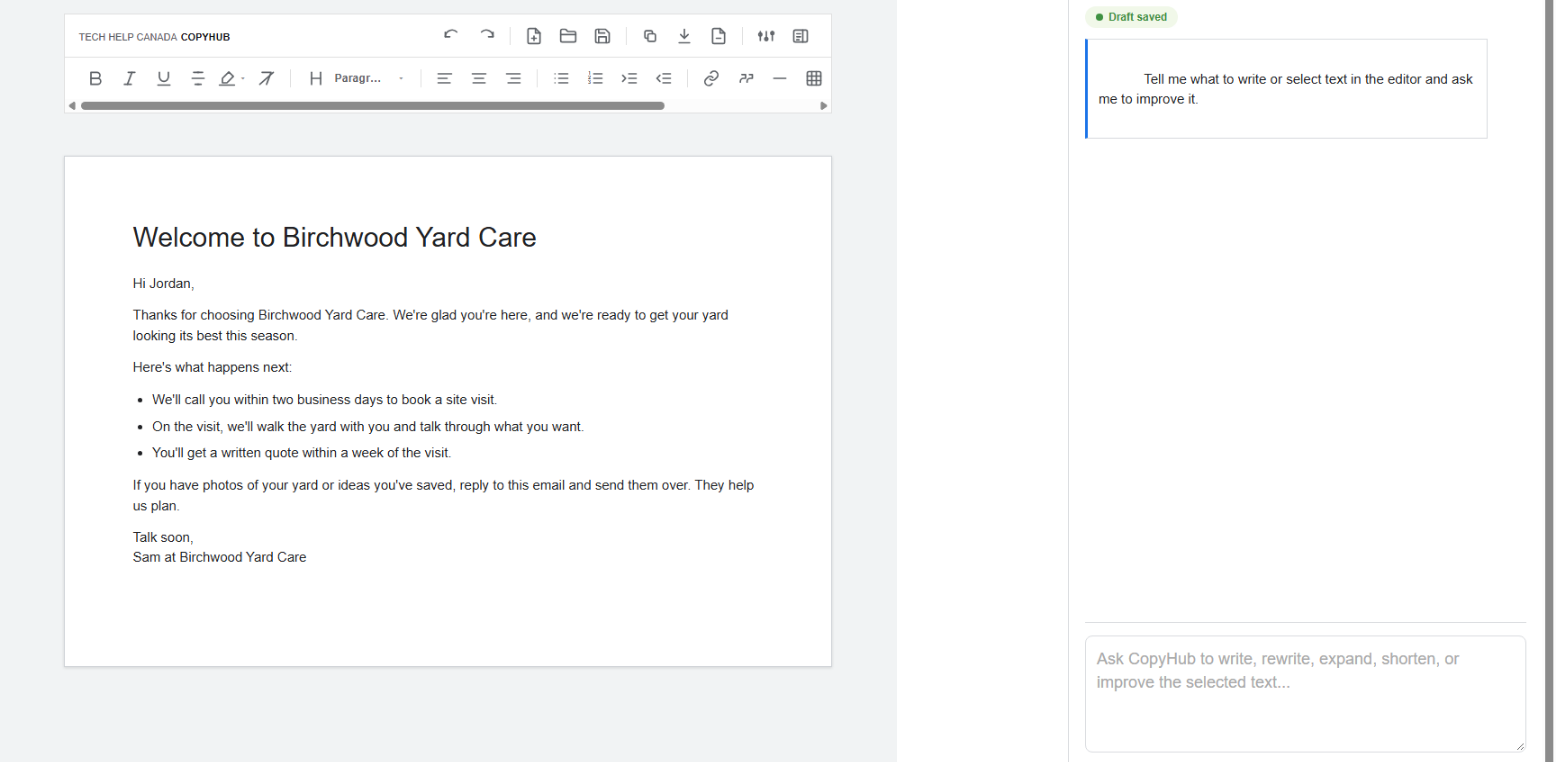Align text to the left
This screenshot has width=1556, height=762.
(445, 78)
